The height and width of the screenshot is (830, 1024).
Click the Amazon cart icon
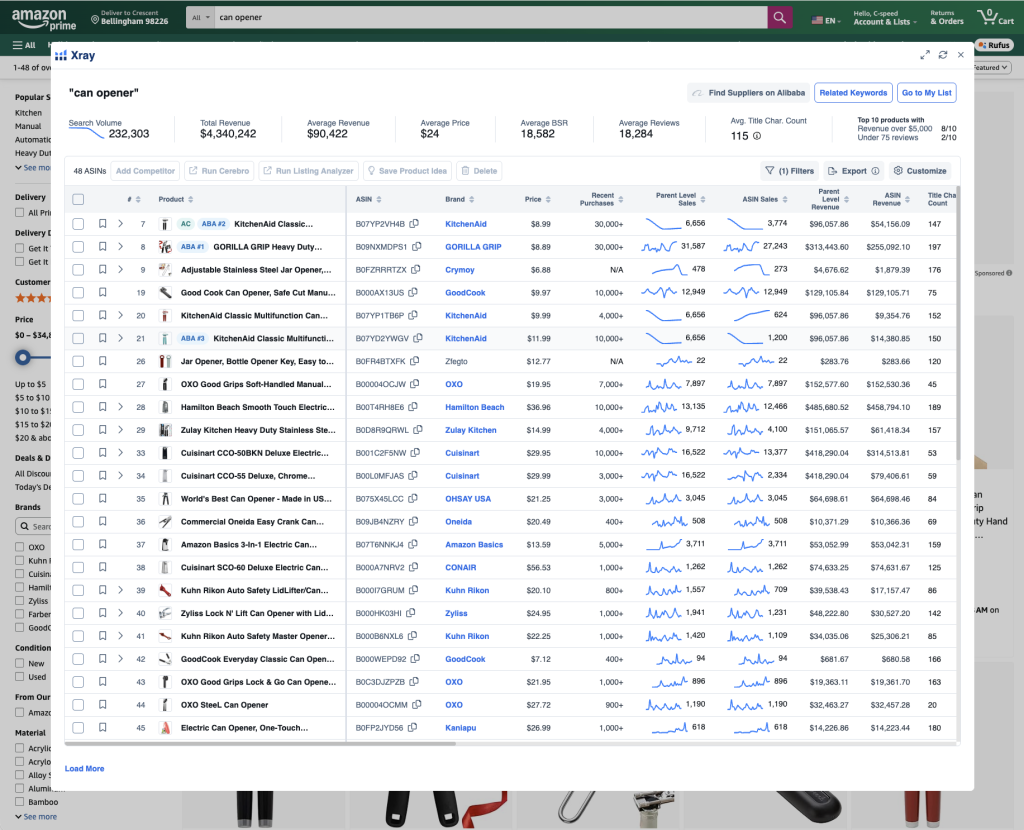[x=994, y=18]
